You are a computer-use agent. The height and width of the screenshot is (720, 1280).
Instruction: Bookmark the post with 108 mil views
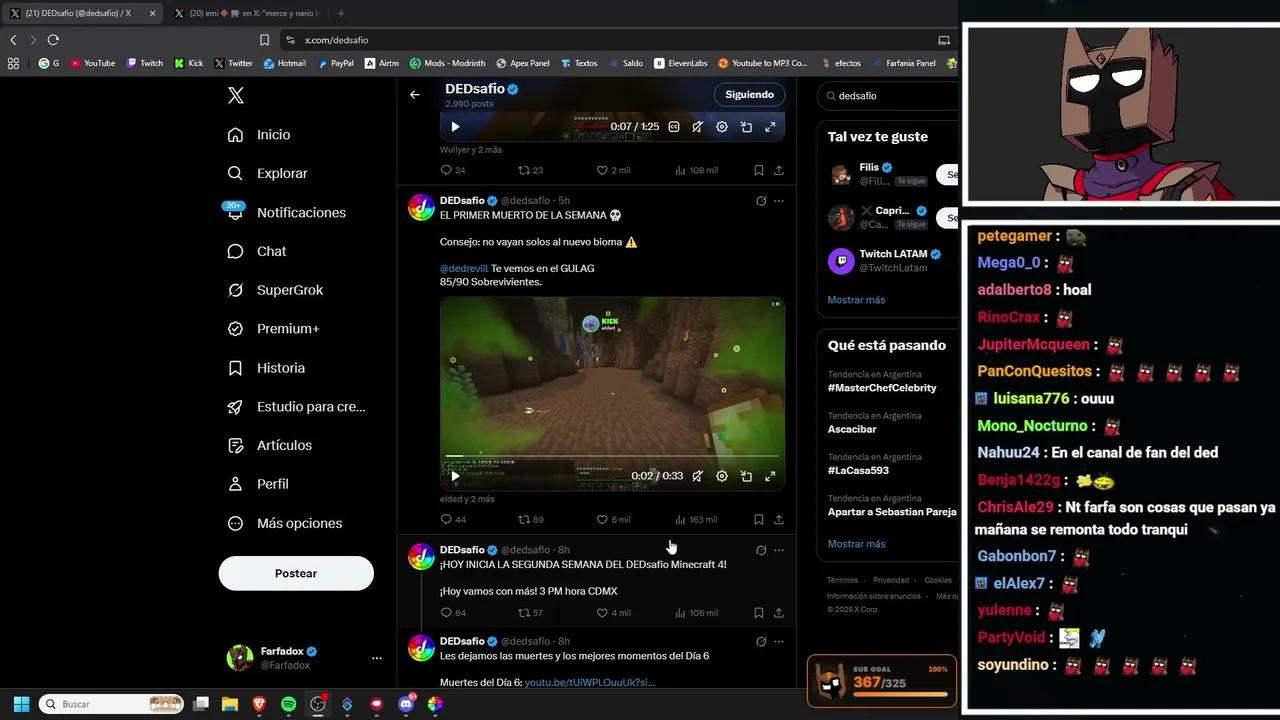[x=759, y=170]
